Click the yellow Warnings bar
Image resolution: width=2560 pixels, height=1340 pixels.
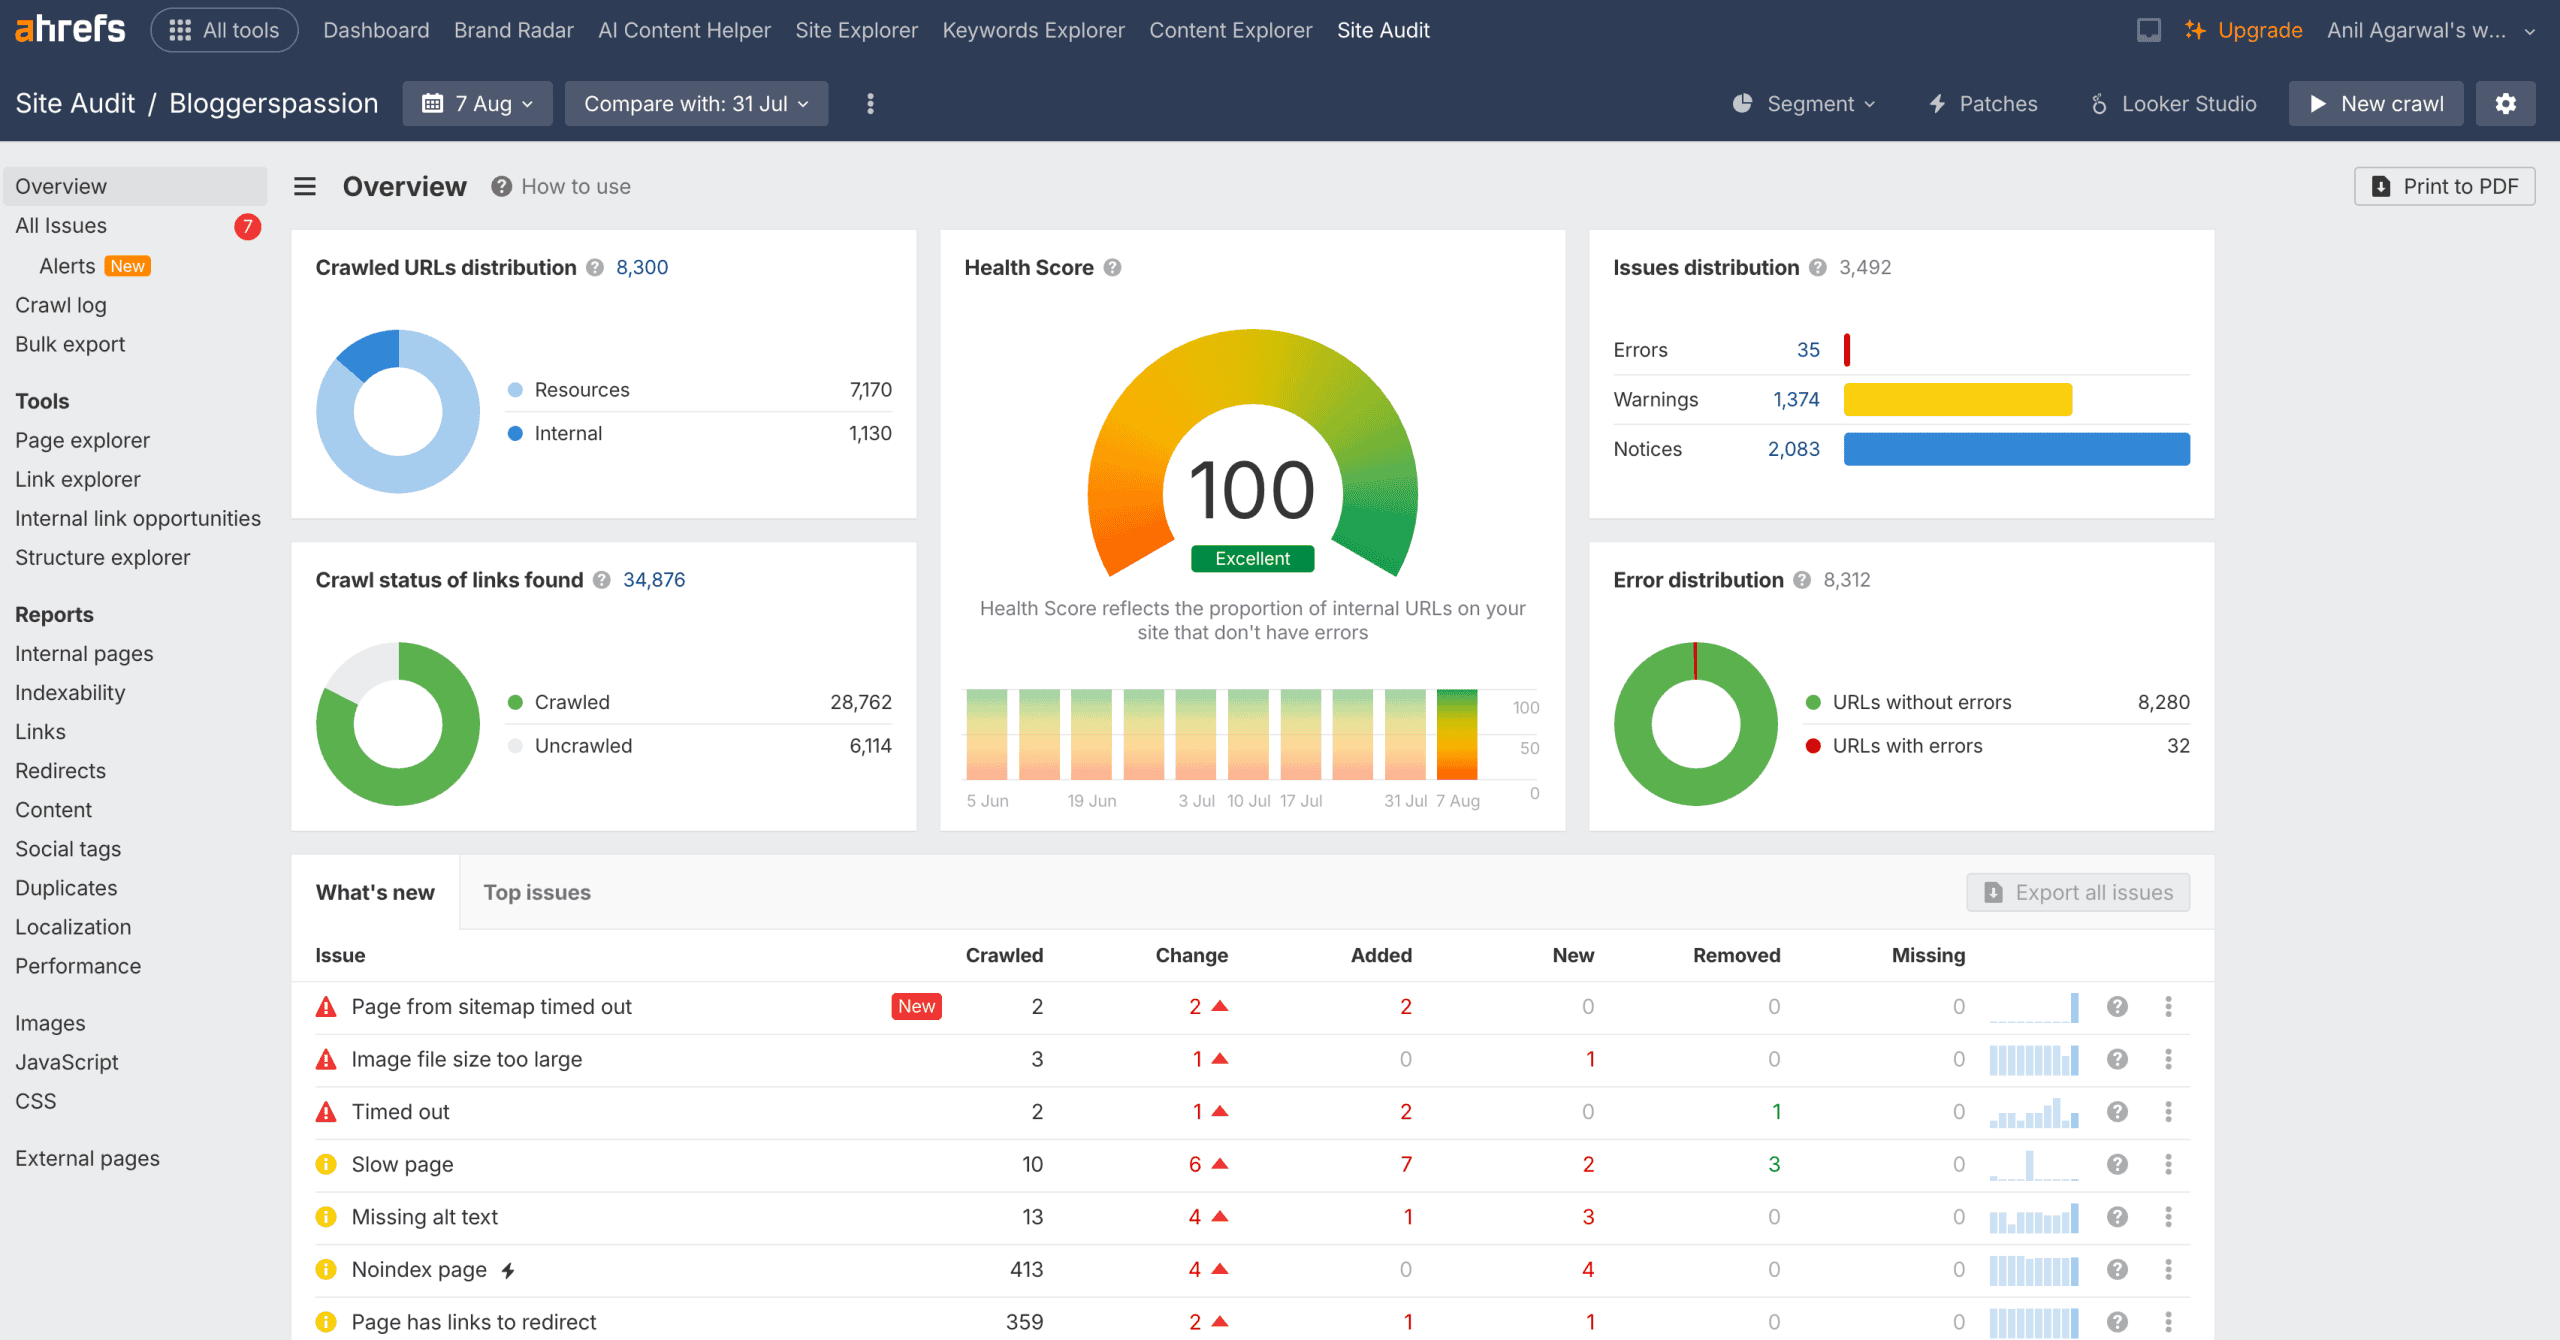coord(1958,400)
